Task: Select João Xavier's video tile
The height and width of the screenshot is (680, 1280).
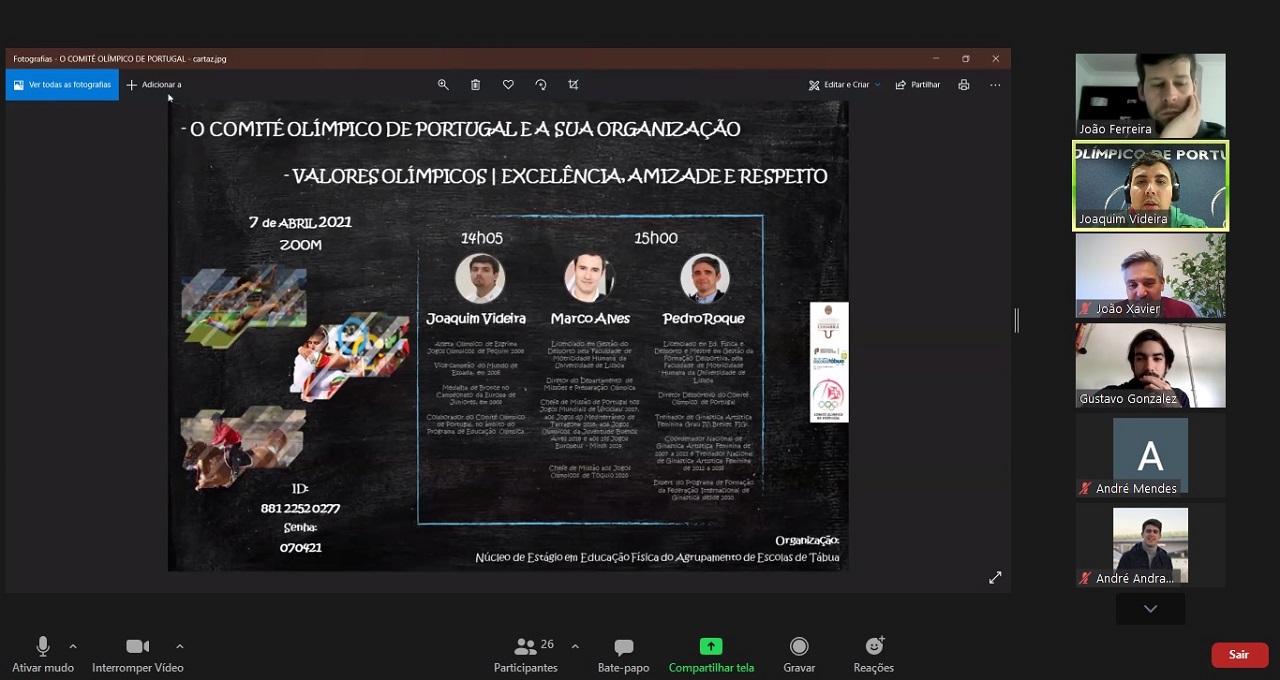Action: coord(1150,276)
